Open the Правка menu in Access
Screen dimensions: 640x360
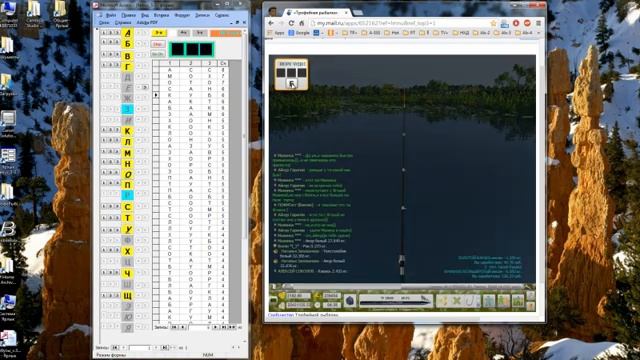(x=129, y=15)
